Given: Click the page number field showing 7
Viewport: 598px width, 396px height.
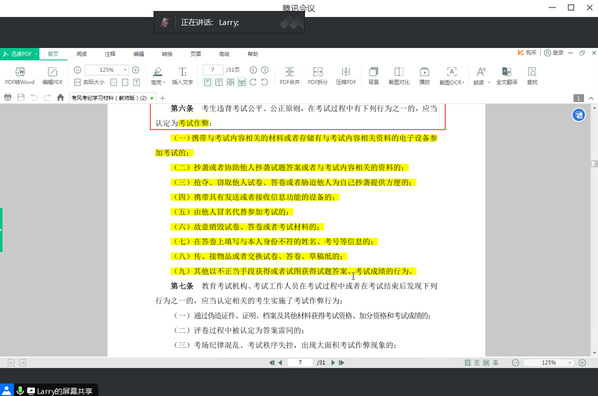Looking at the screenshot, I should [x=213, y=70].
